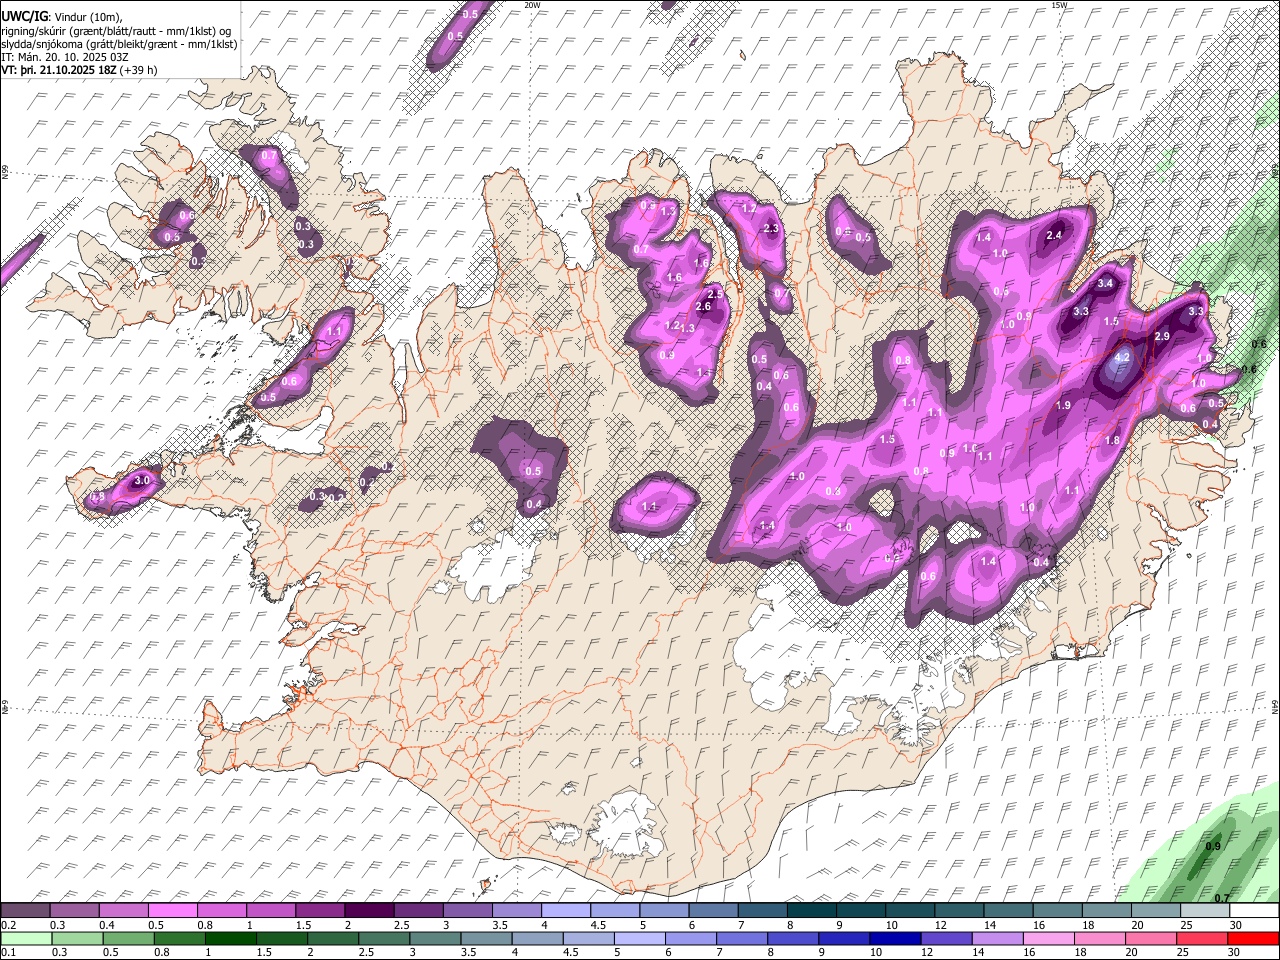Screen dimensions: 1280x960
Task: Pick deep blue rain swatch between 10 and 12
Action: (895, 938)
